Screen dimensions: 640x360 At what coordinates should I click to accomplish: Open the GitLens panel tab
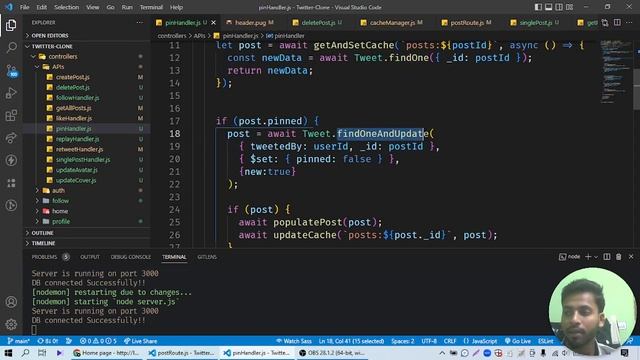(x=207, y=257)
